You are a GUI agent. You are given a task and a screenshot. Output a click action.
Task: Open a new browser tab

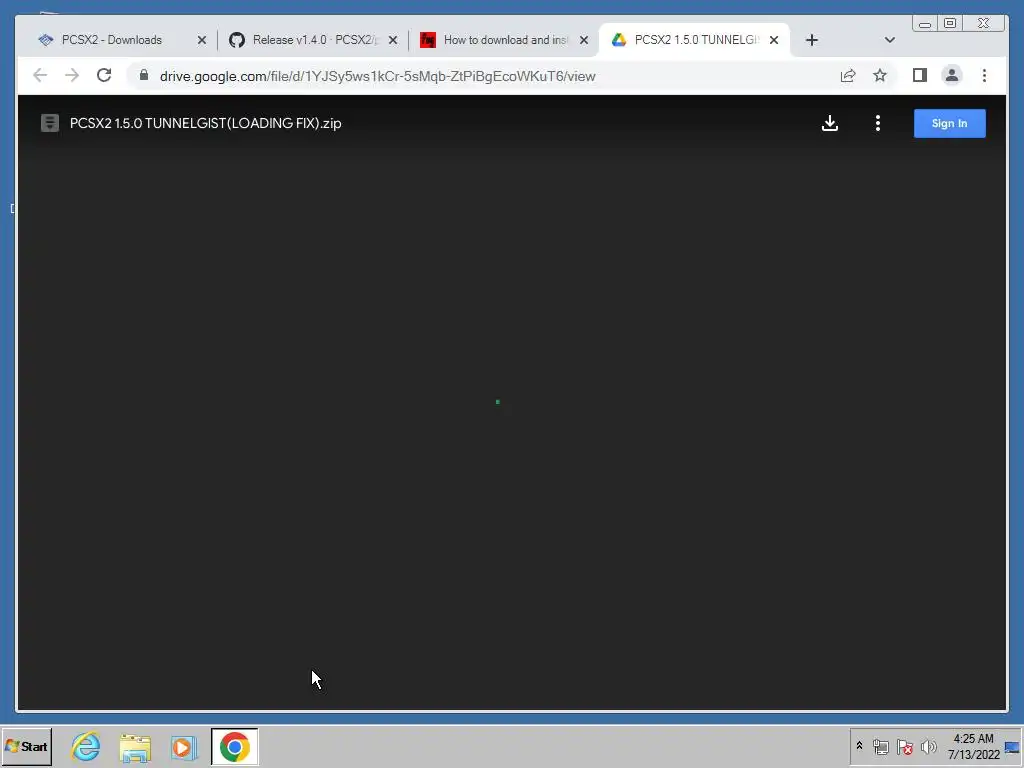click(x=812, y=40)
